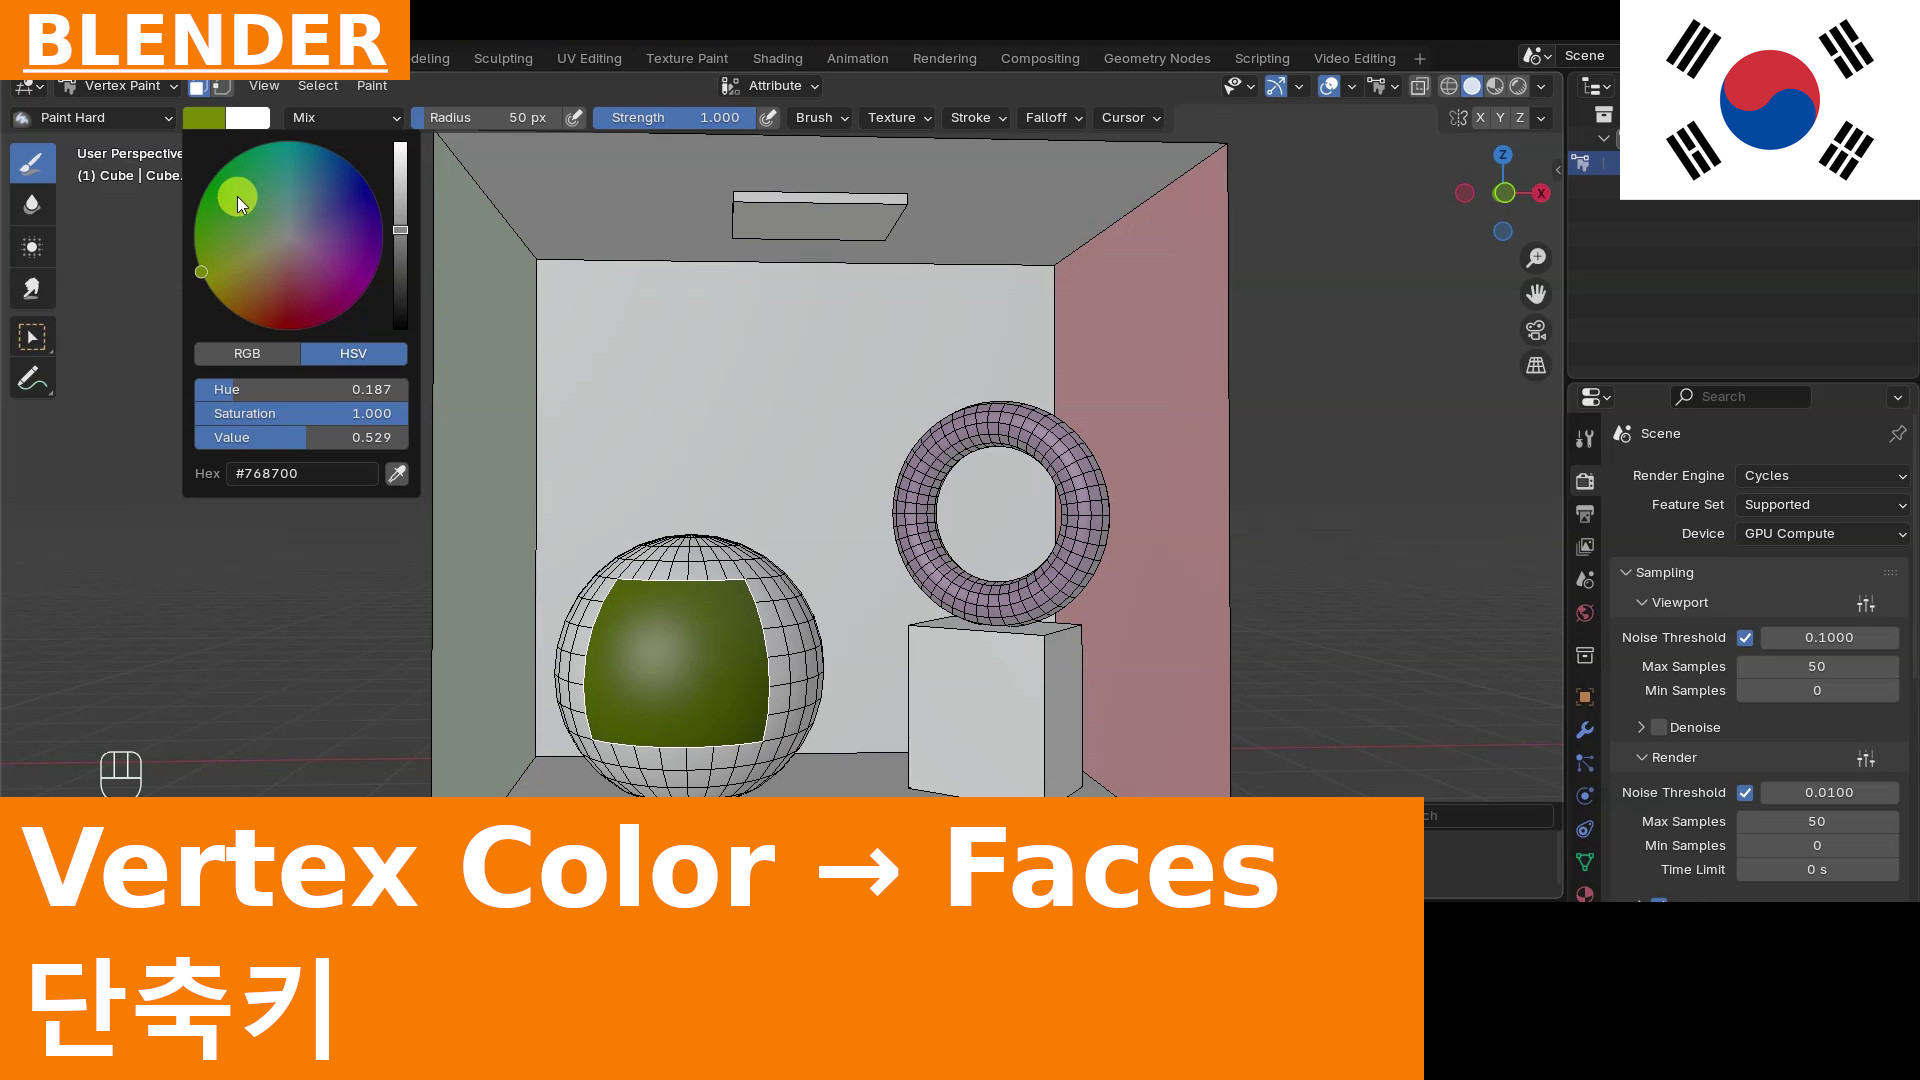Enable the Denoise checkbox
This screenshot has width=1920, height=1080.
tap(1659, 728)
